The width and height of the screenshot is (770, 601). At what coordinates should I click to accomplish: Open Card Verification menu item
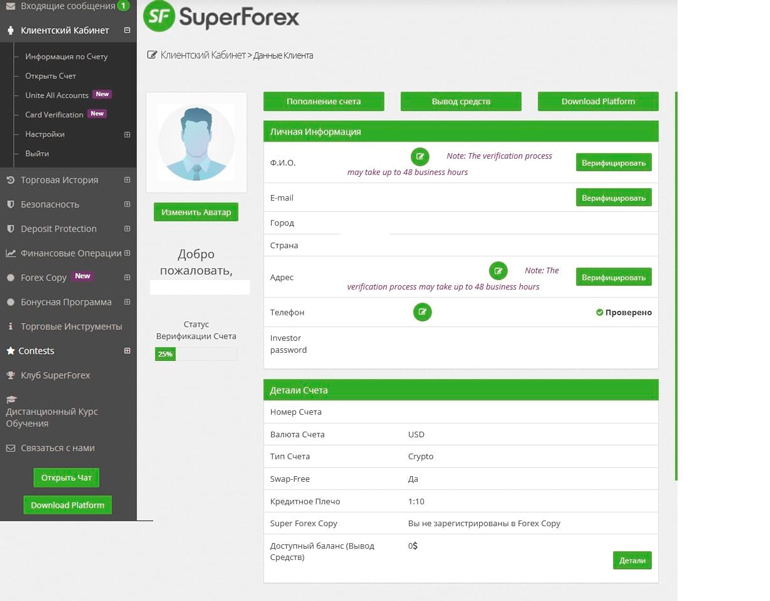pos(54,115)
